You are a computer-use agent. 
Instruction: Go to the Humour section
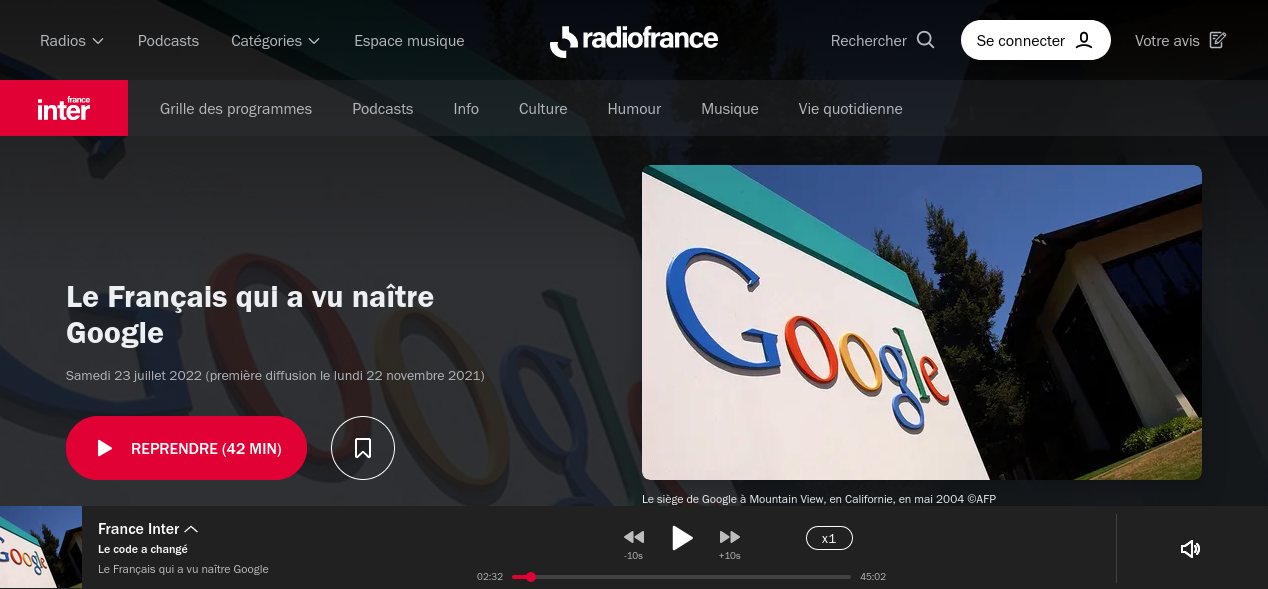tap(634, 108)
